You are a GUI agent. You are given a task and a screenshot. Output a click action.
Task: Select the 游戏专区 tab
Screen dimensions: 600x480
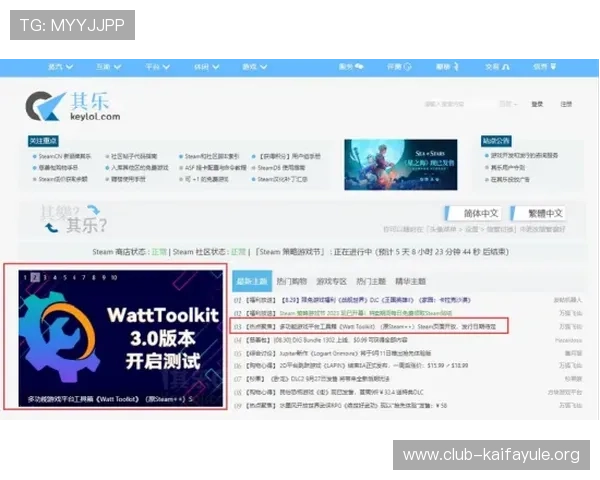click(x=331, y=281)
